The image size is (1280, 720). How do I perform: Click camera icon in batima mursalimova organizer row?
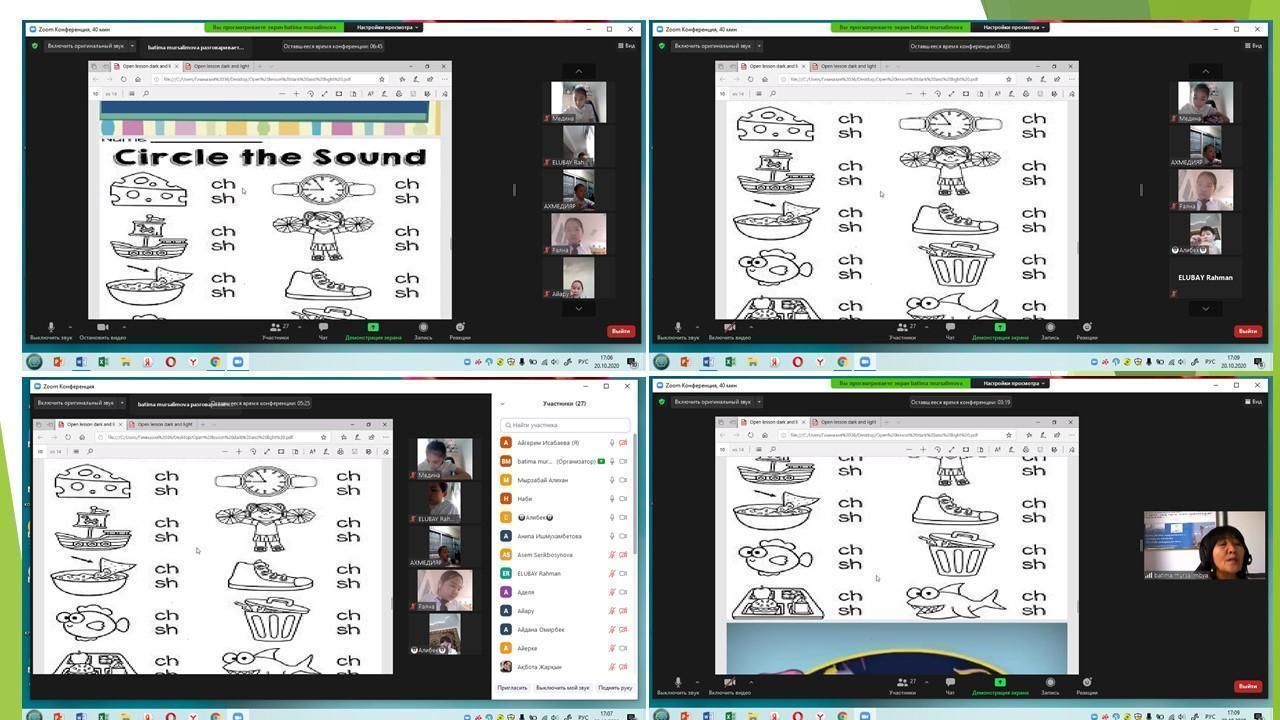(x=623, y=462)
